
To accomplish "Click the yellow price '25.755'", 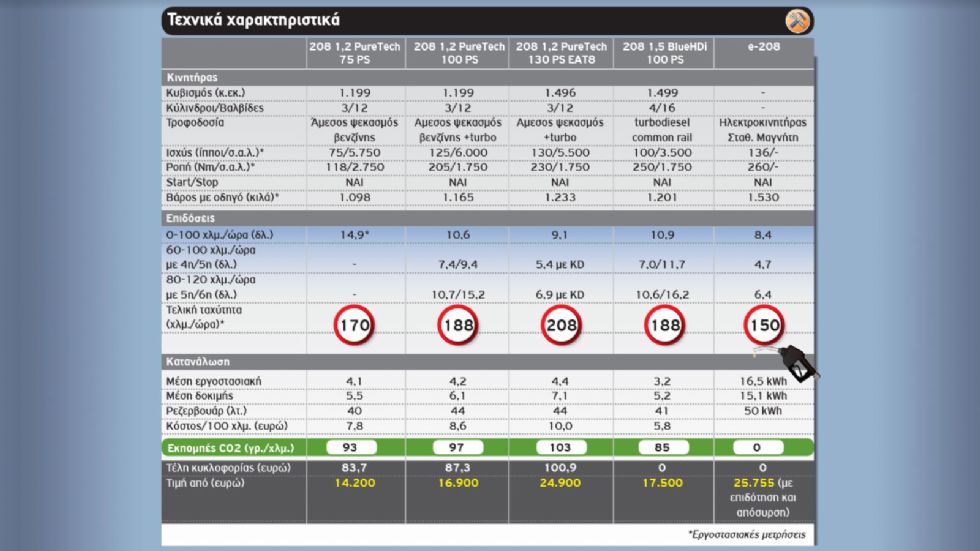I will click(754, 483).
